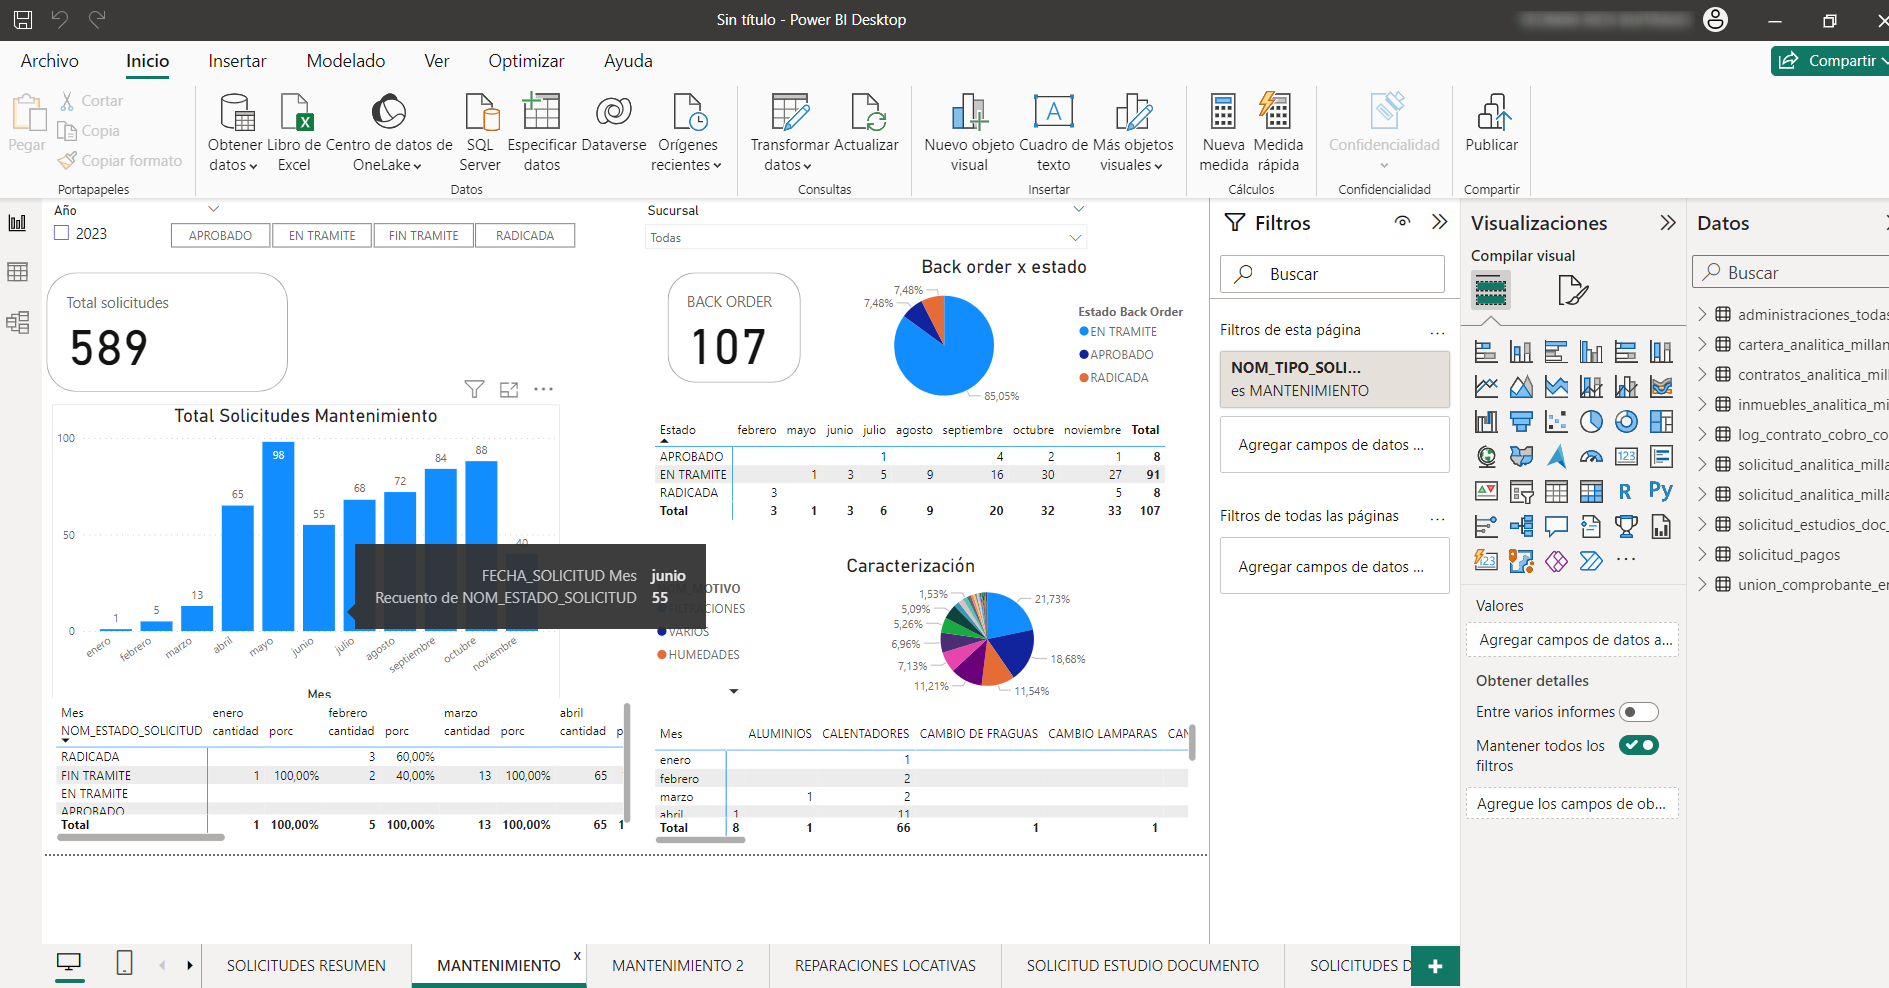Image resolution: width=1889 pixels, height=988 pixels.
Task: Toggle filters pane visibility eye icon
Action: pos(1403,222)
